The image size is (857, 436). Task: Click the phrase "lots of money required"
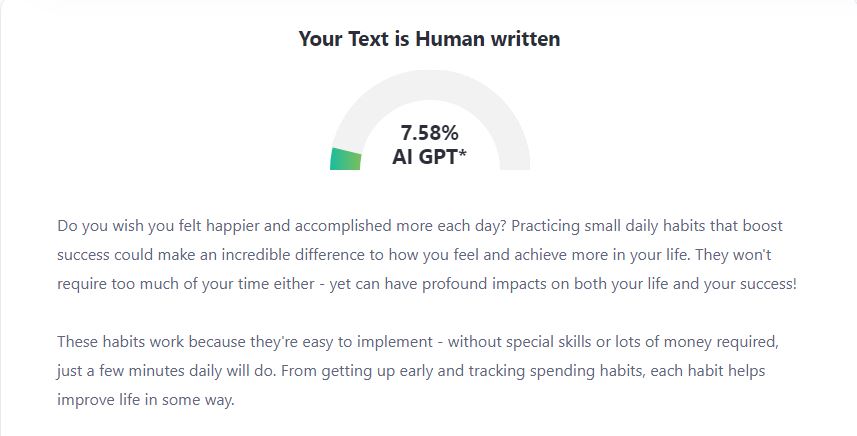click(688, 342)
